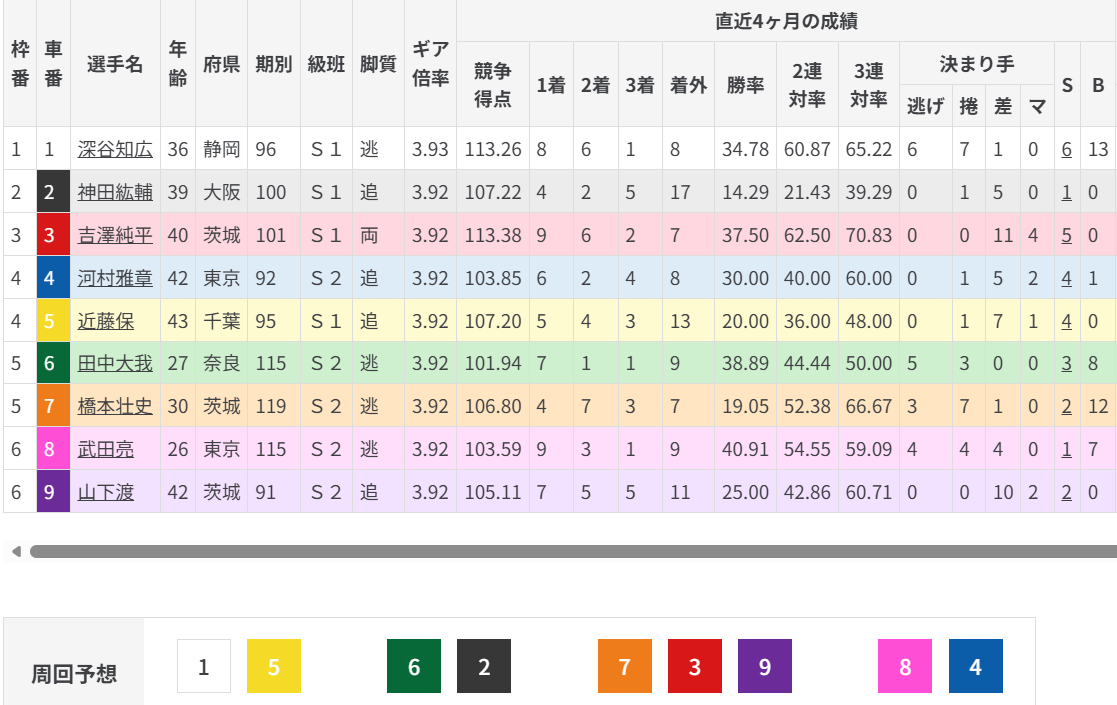Click S column link in 深谷知広 row

[1067, 149]
